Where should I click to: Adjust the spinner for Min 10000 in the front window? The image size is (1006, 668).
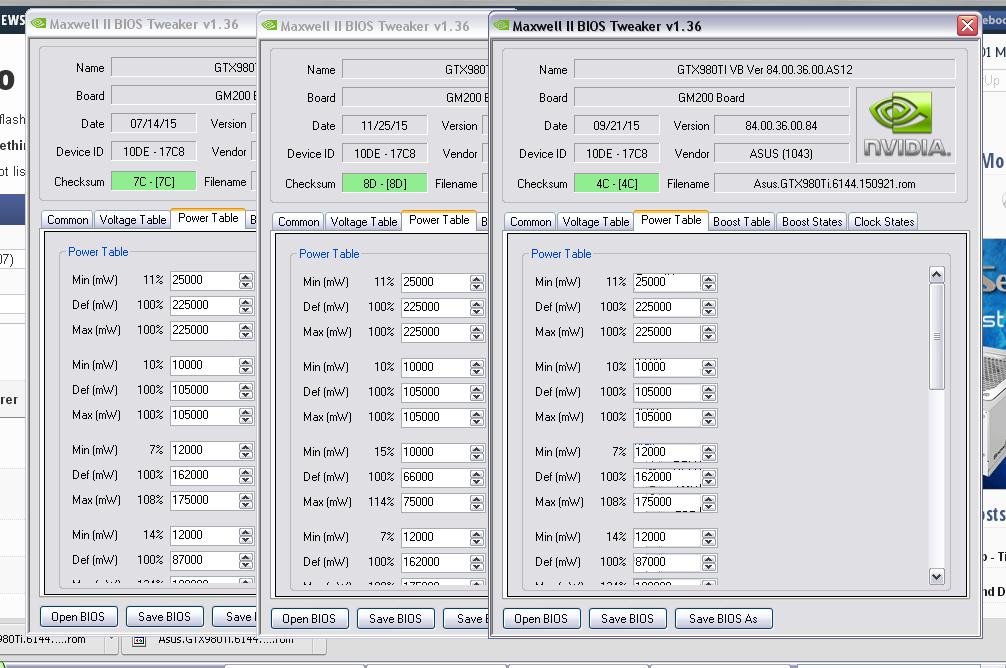[708, 367]
